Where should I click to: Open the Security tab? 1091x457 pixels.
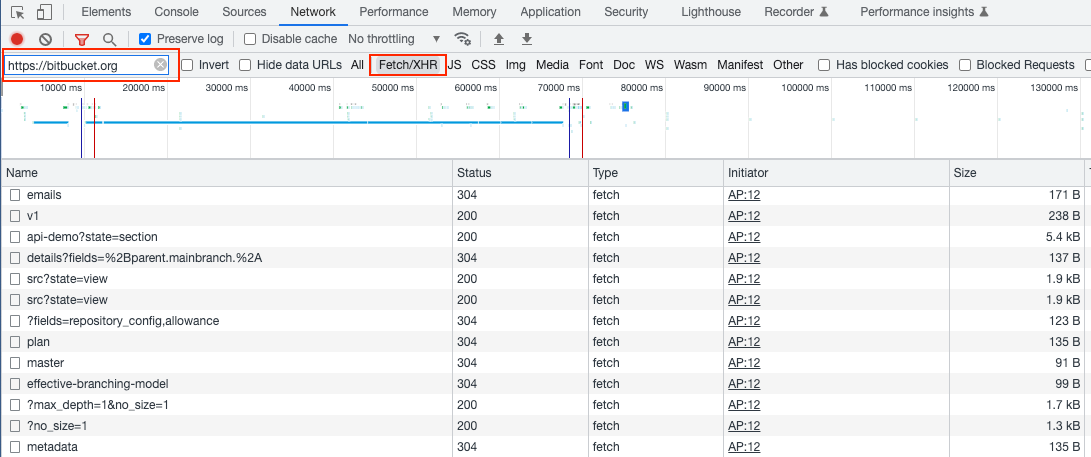(x=626, y=12)
